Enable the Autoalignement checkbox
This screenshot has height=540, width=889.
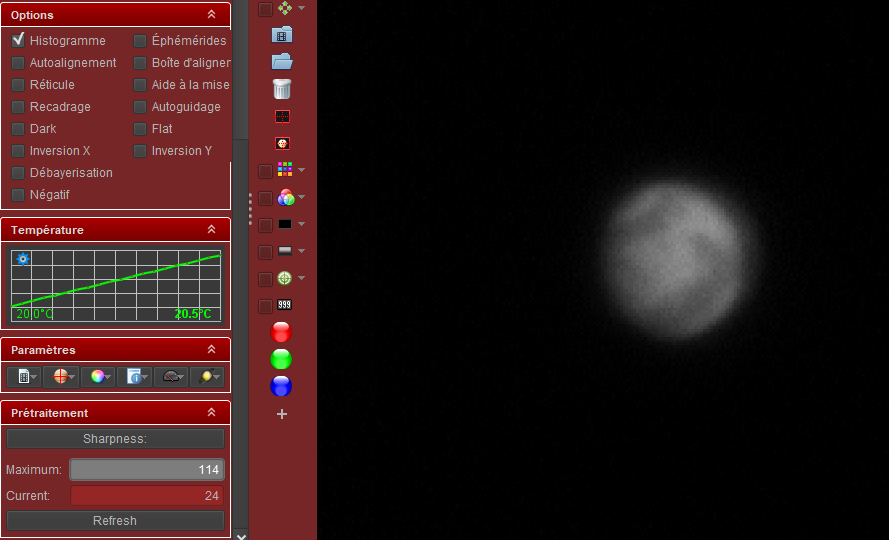point(18,62)
